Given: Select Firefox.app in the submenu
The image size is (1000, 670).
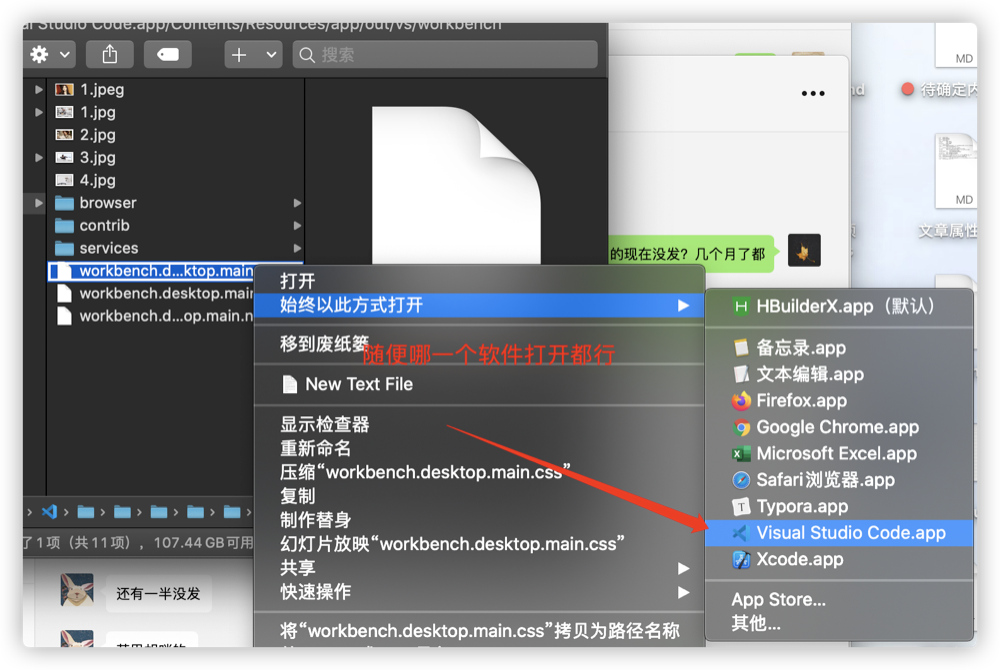Looking at the screenshot, I should pos(839,401).
